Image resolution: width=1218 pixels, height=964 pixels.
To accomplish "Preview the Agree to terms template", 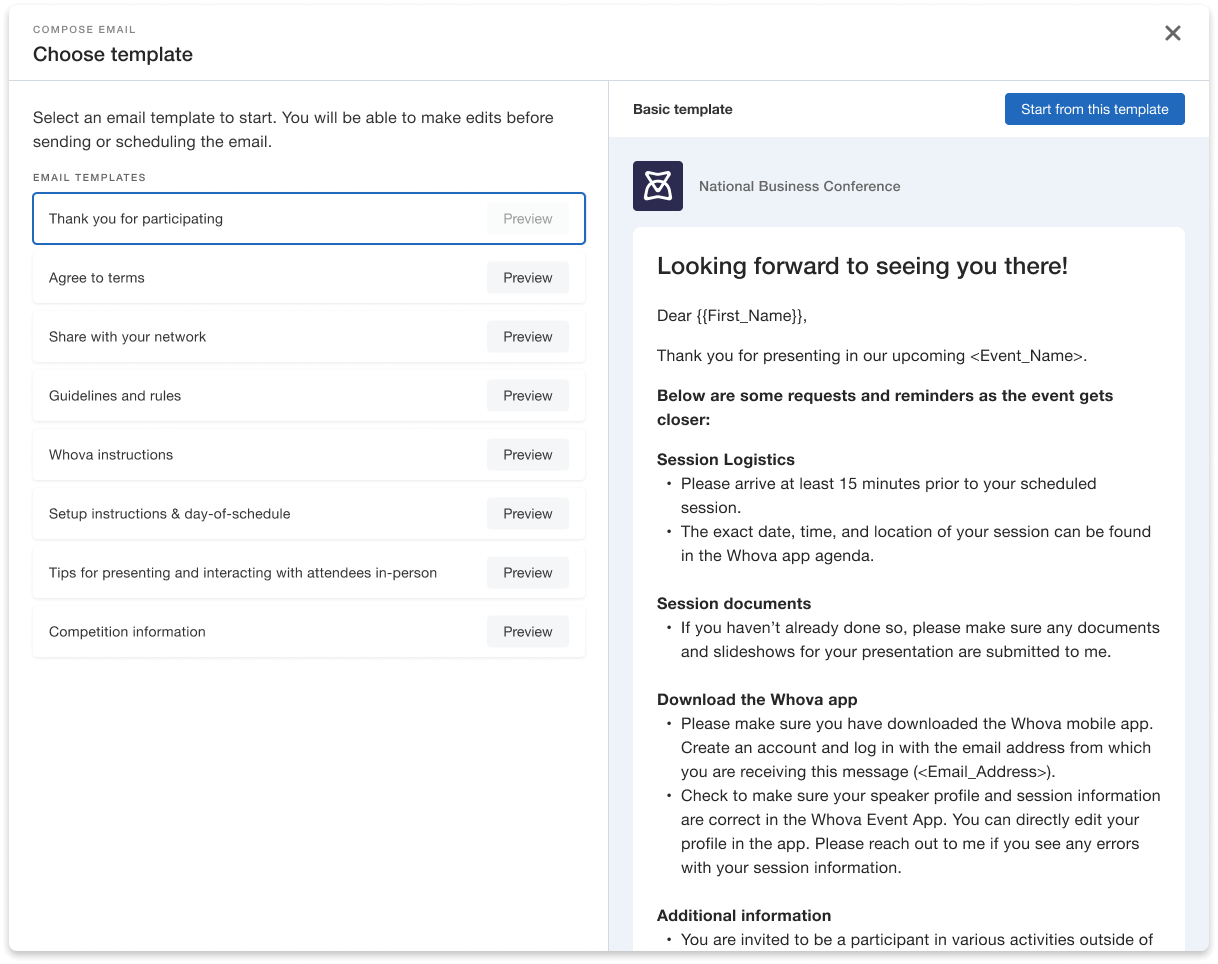I will click(x=527, y=278).
